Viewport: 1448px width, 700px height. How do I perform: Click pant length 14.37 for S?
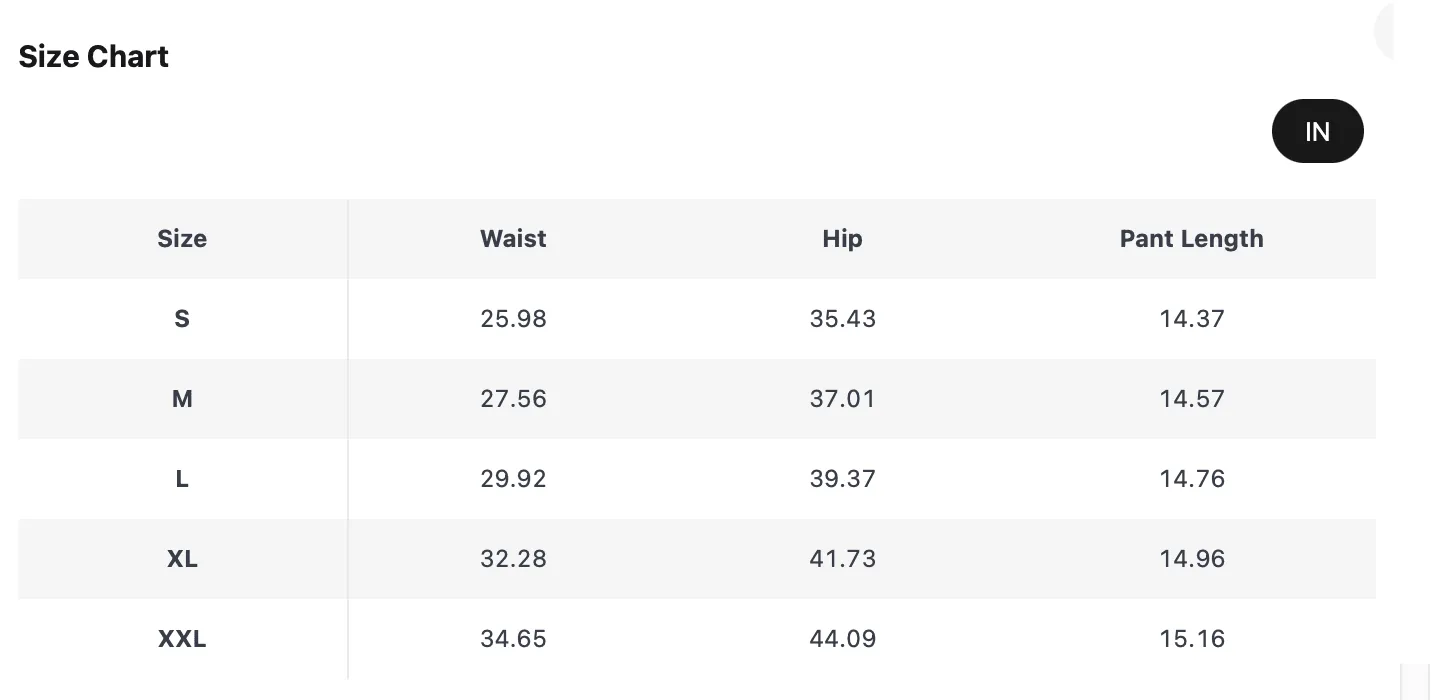point(1192,319)
